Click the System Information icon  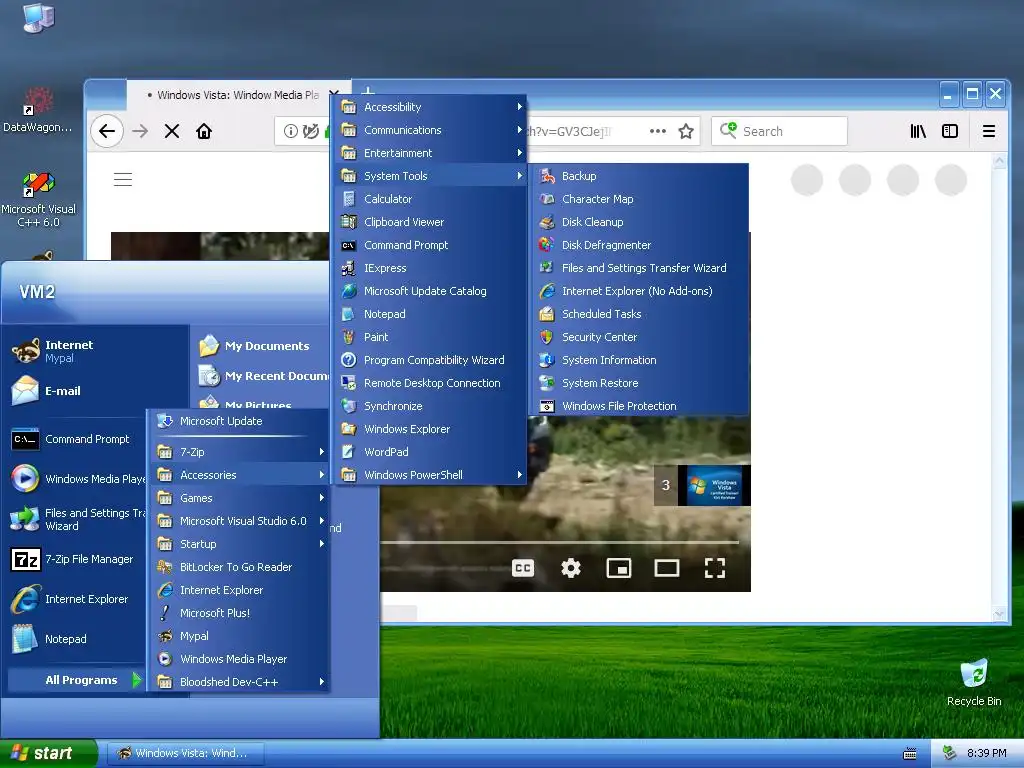click(x=547, y=360)
